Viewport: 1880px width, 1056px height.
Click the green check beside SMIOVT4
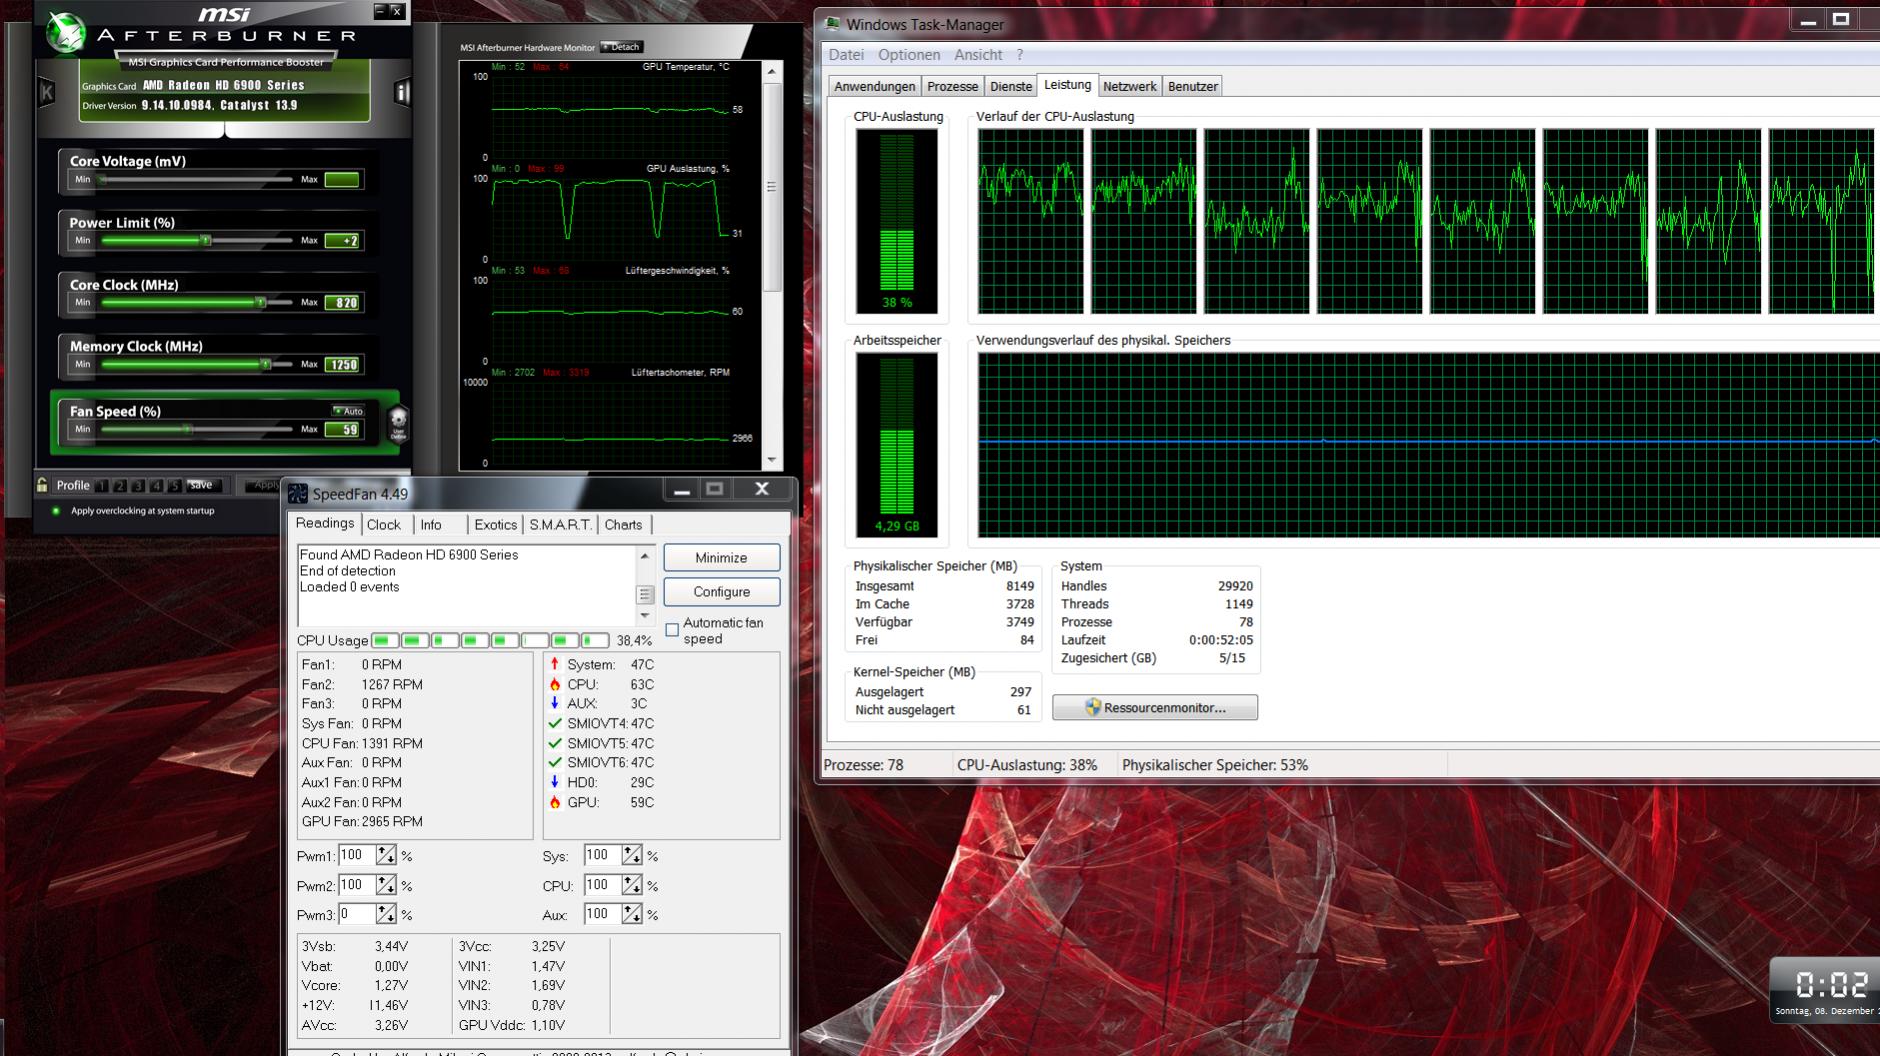555,723
